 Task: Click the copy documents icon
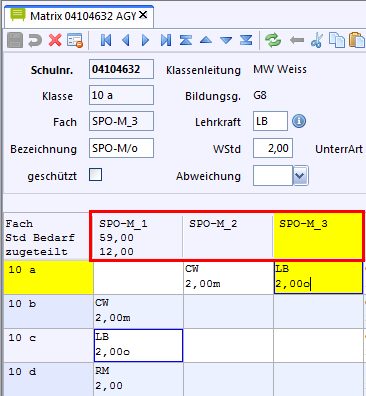[x=337, y=40]
